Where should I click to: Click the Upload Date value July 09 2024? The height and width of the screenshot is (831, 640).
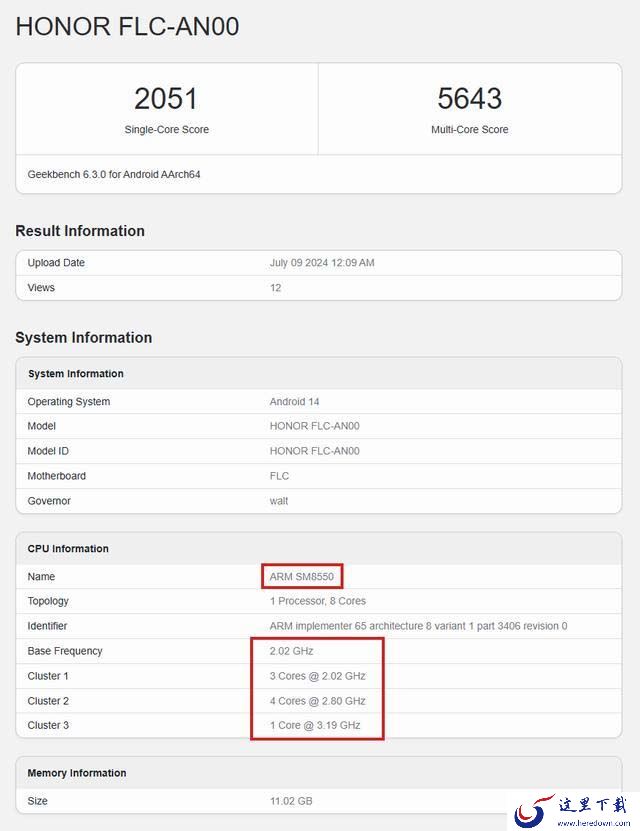(x=322, y=263)
